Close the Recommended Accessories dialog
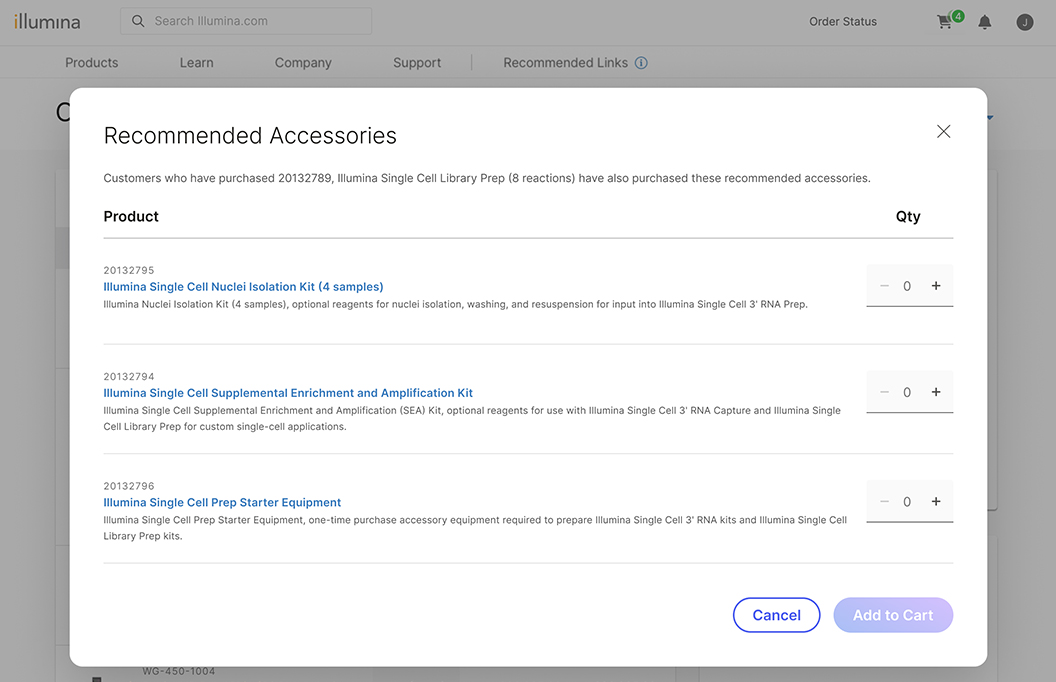Image resolution: width=1056 pixels, height=682 pixels. point(943,132)
